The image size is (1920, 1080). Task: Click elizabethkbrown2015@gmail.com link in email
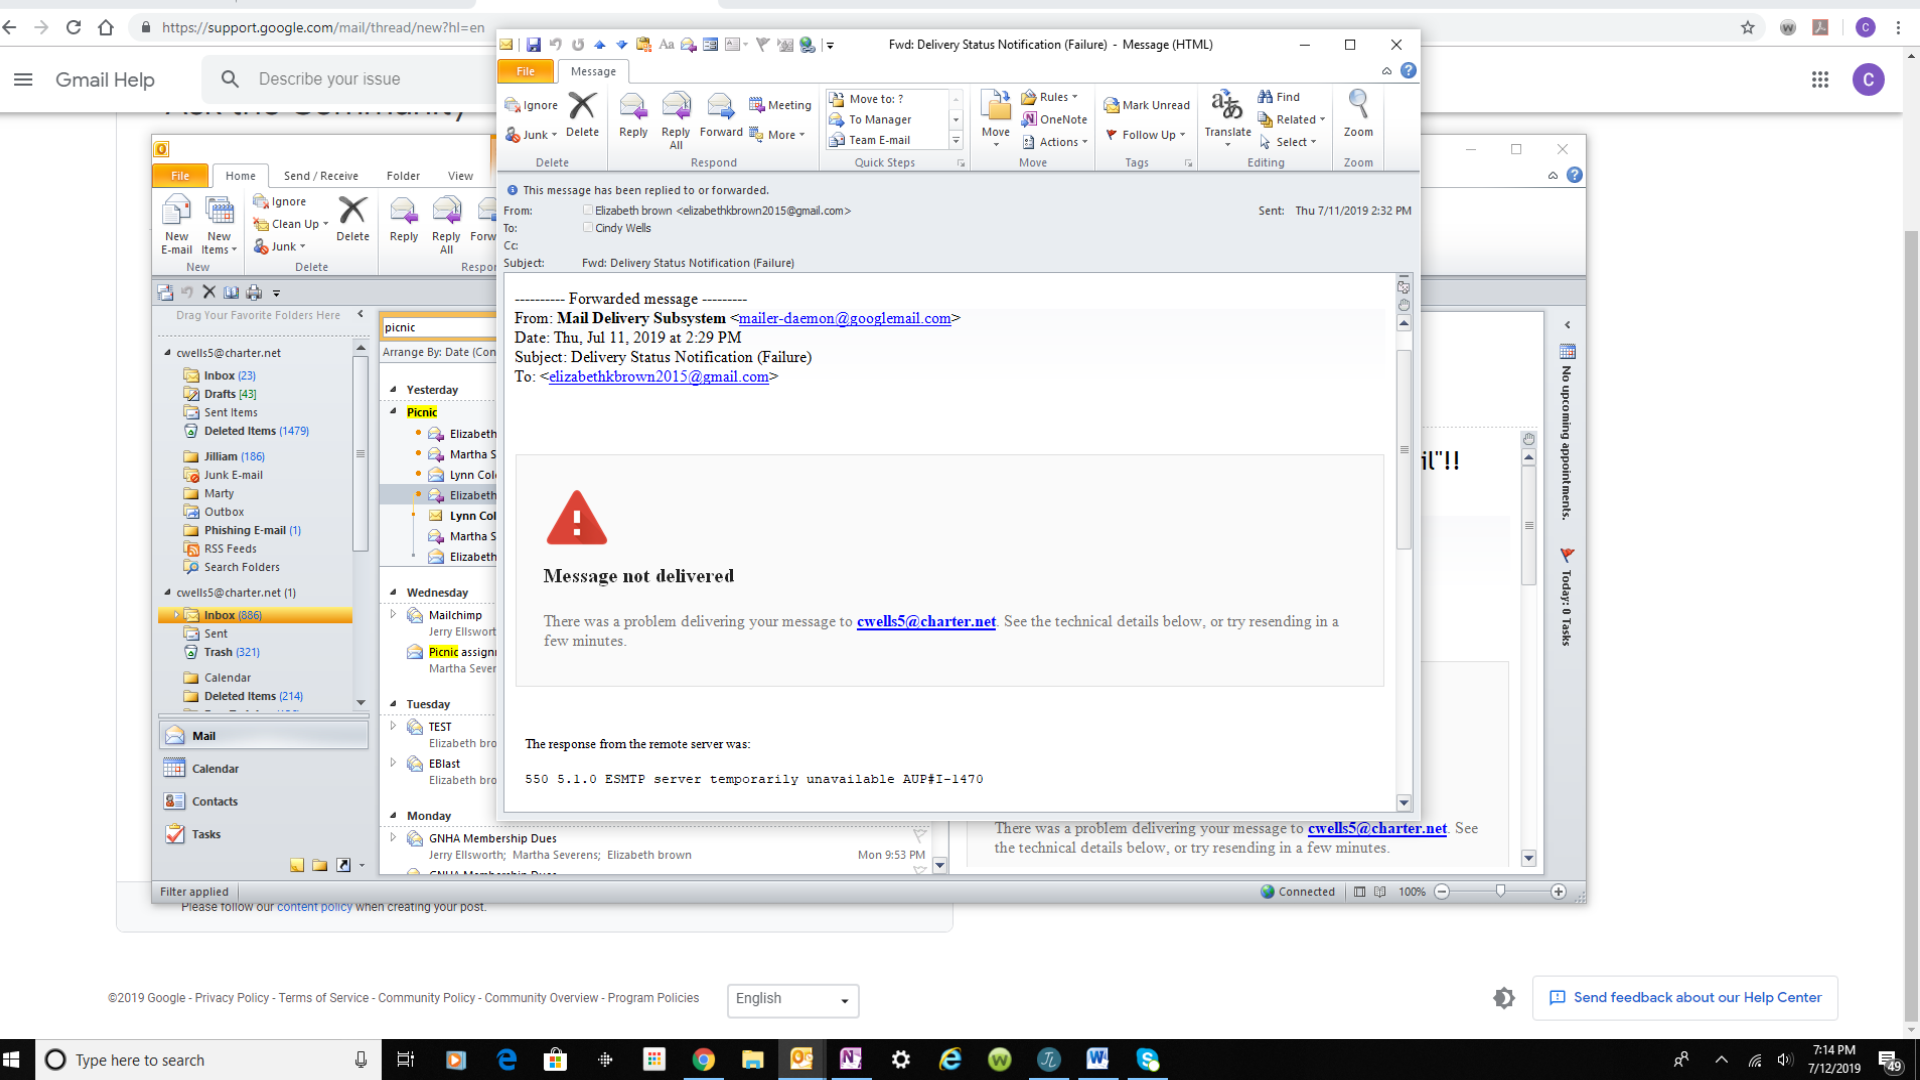point(658,377)
